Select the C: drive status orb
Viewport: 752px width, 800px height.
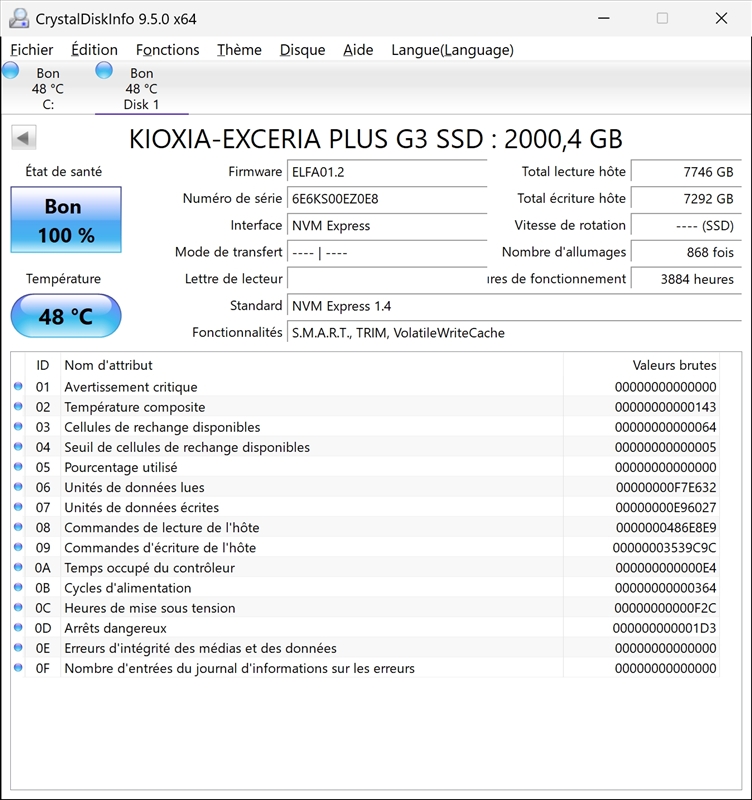click(11, 70)
